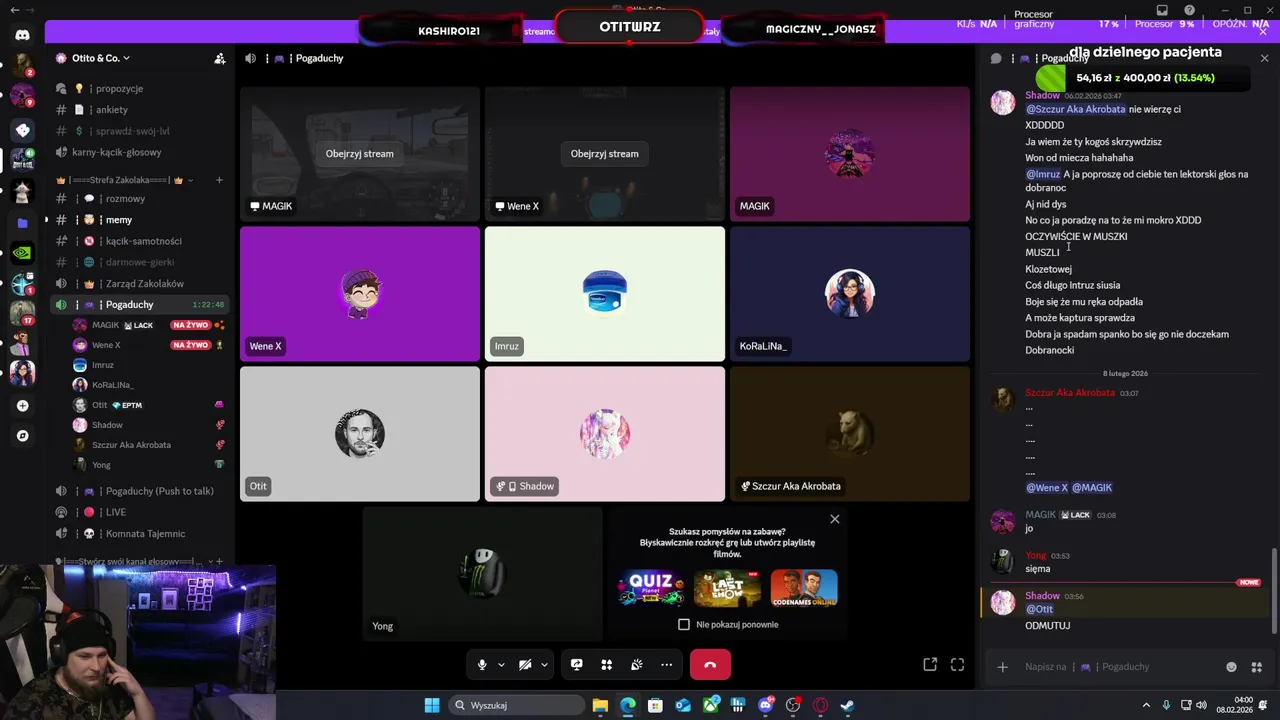Open soundboard in call controls
1280x720 pixels.
pyautogui.click(x=636, y=665)
